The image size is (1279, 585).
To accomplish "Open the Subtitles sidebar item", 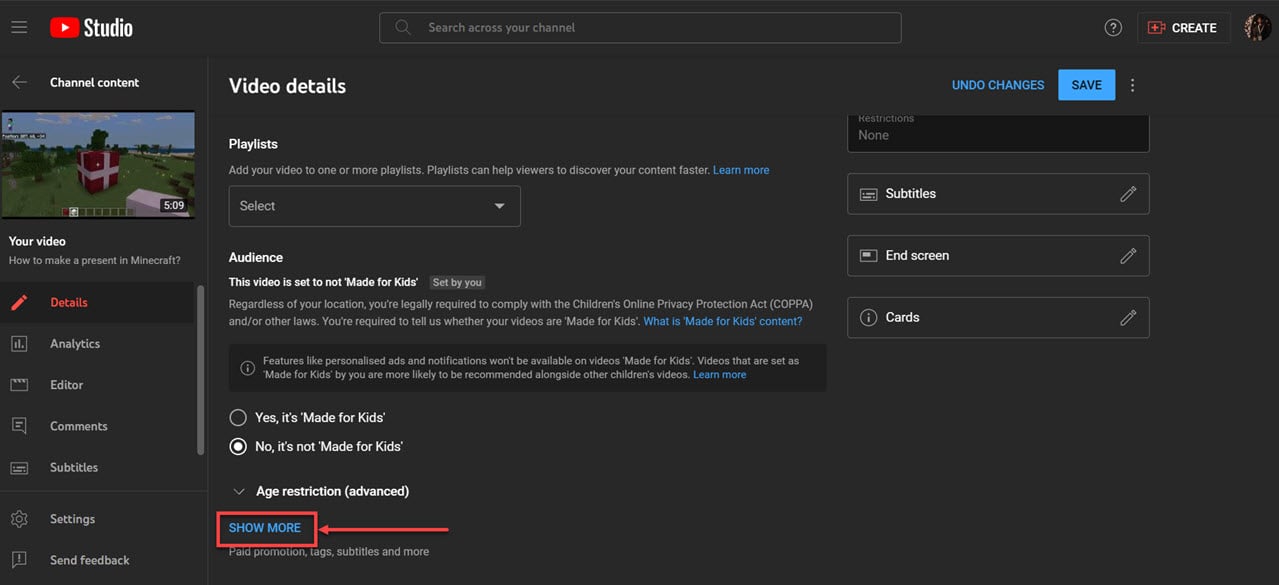I will [74, 467].
